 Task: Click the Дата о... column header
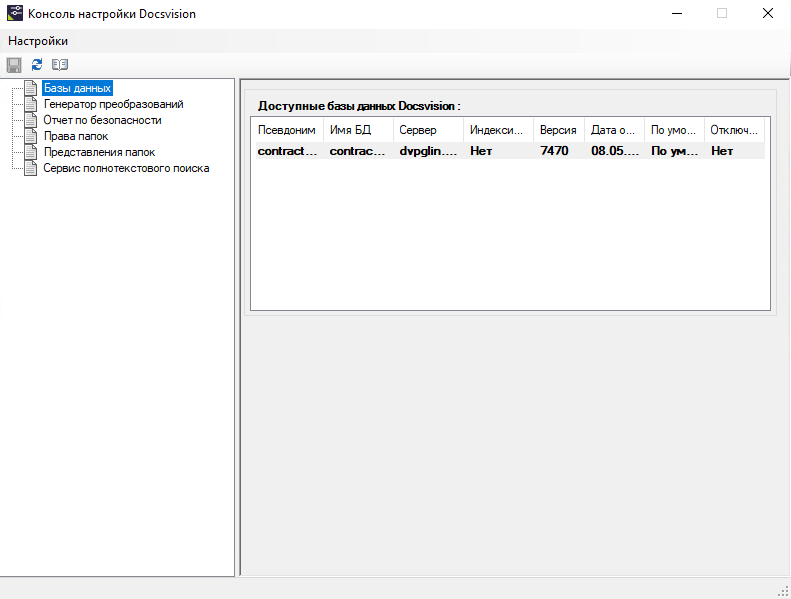tap(614, 130)
